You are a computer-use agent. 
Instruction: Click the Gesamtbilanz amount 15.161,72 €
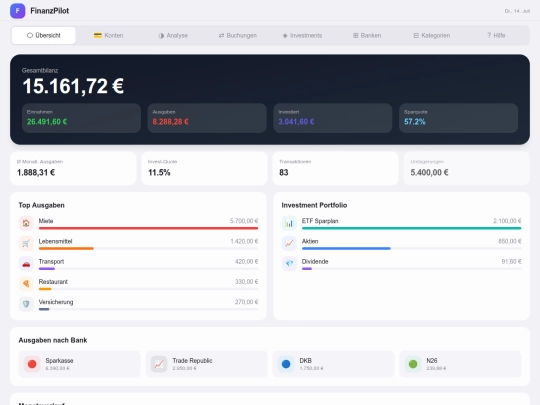[x=73, y=86]
